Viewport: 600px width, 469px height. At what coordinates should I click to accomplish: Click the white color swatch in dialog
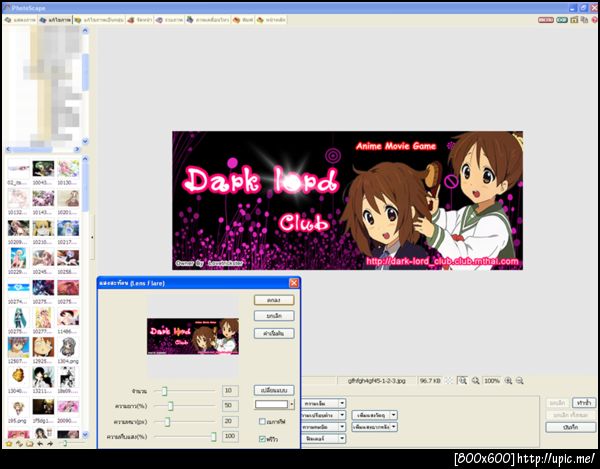[271, 404]
